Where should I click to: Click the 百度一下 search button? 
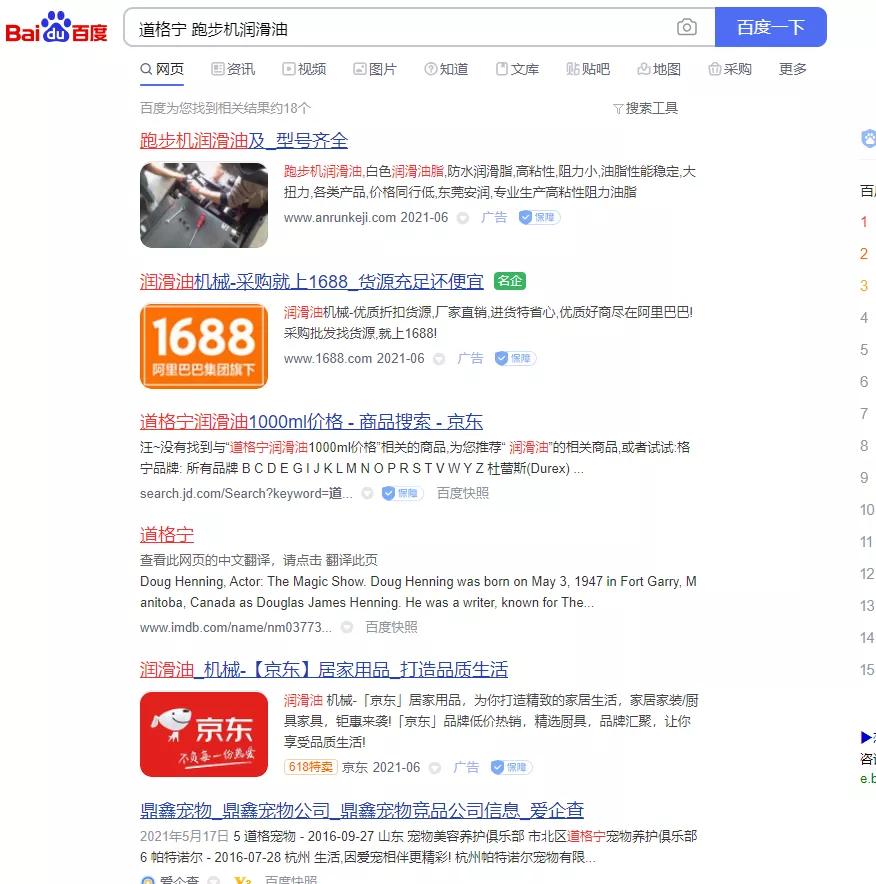pyautogui.click(x=771, y=27)
